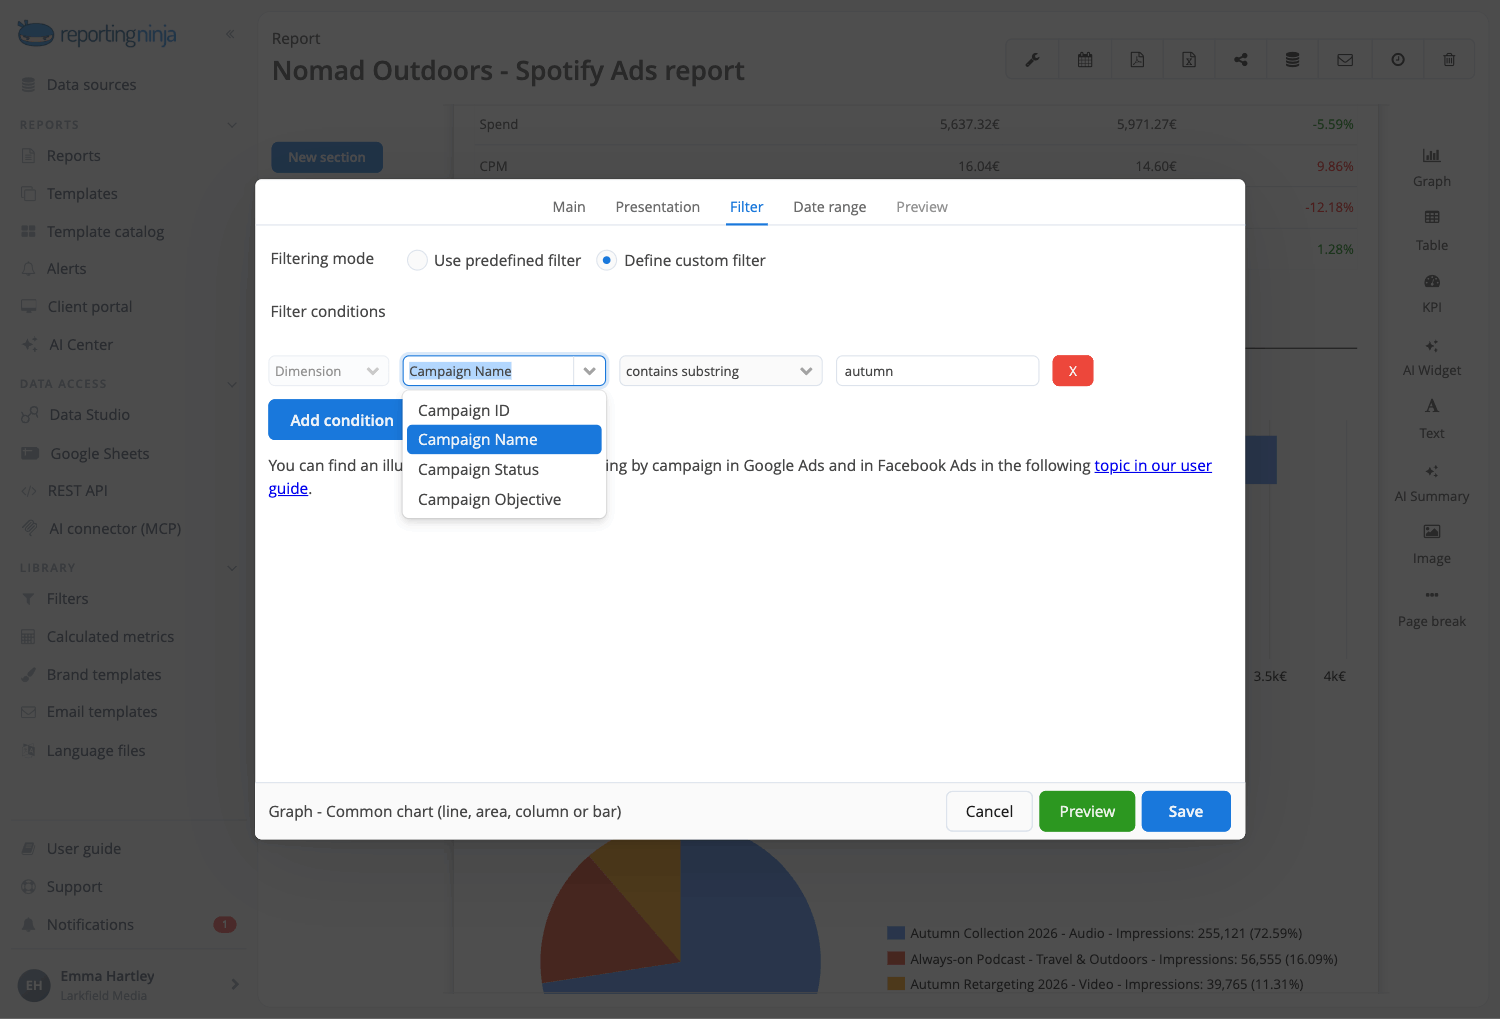The image size is (1500, 1019).
Task: Click the filter value field containing 'autumn'
Action: tap(937, 371)
